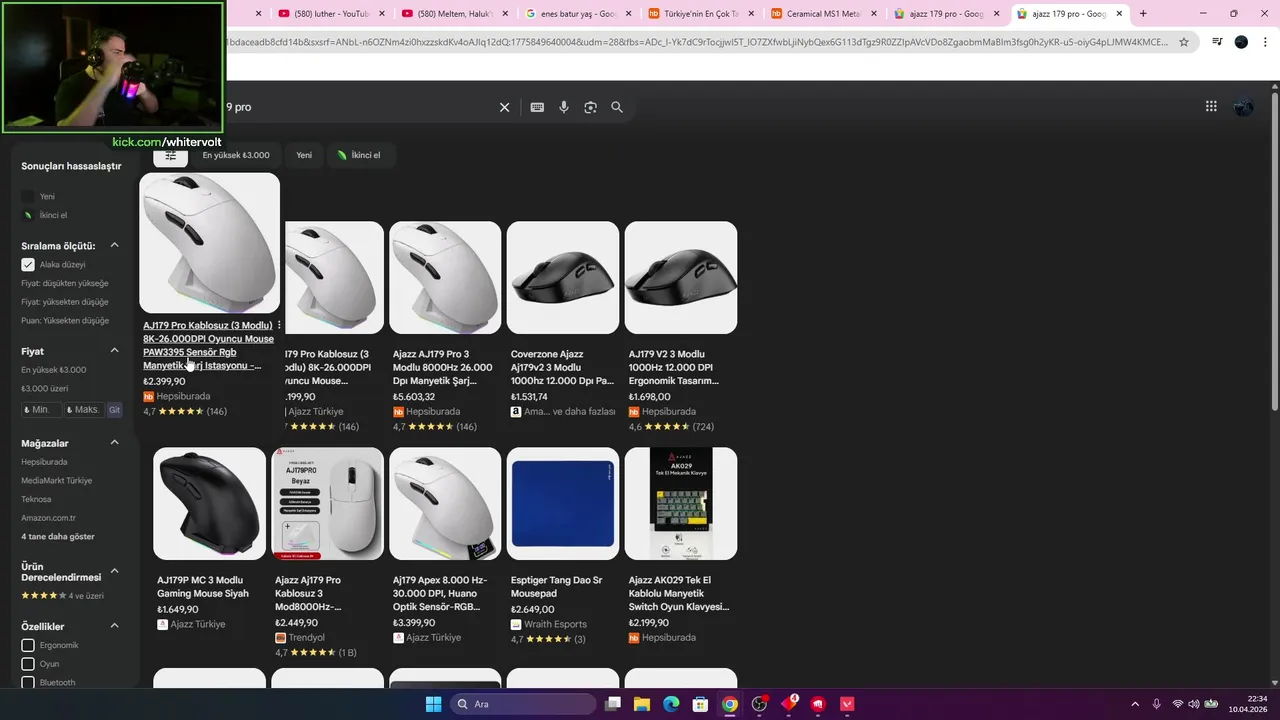Open Chrome's three-dot menu
1280x720 pixels.
(1265, 42)
